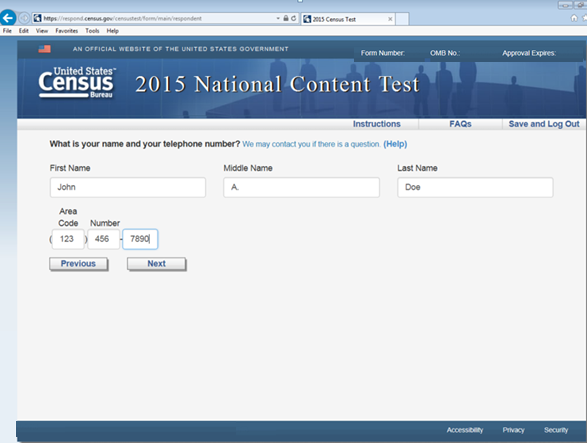Image resolution: width=587 pixels, height=443 pixels.
Task: Open the Help menu
Action: click(113, 31)
